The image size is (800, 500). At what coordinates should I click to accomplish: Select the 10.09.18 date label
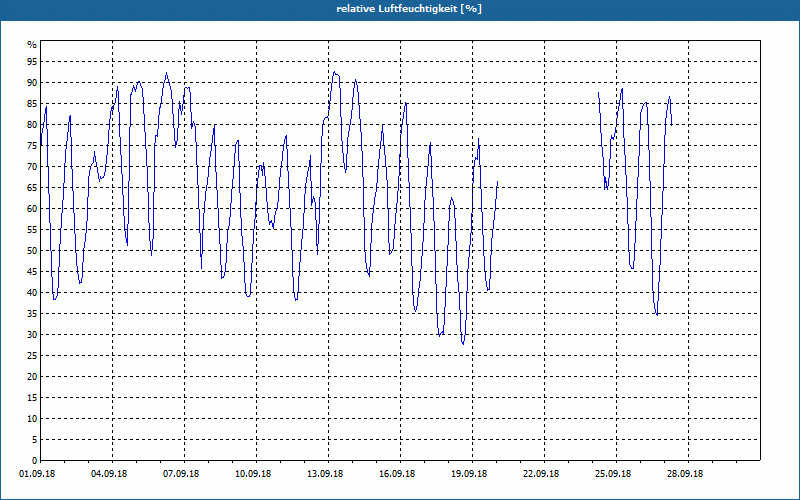pos(253,474)
